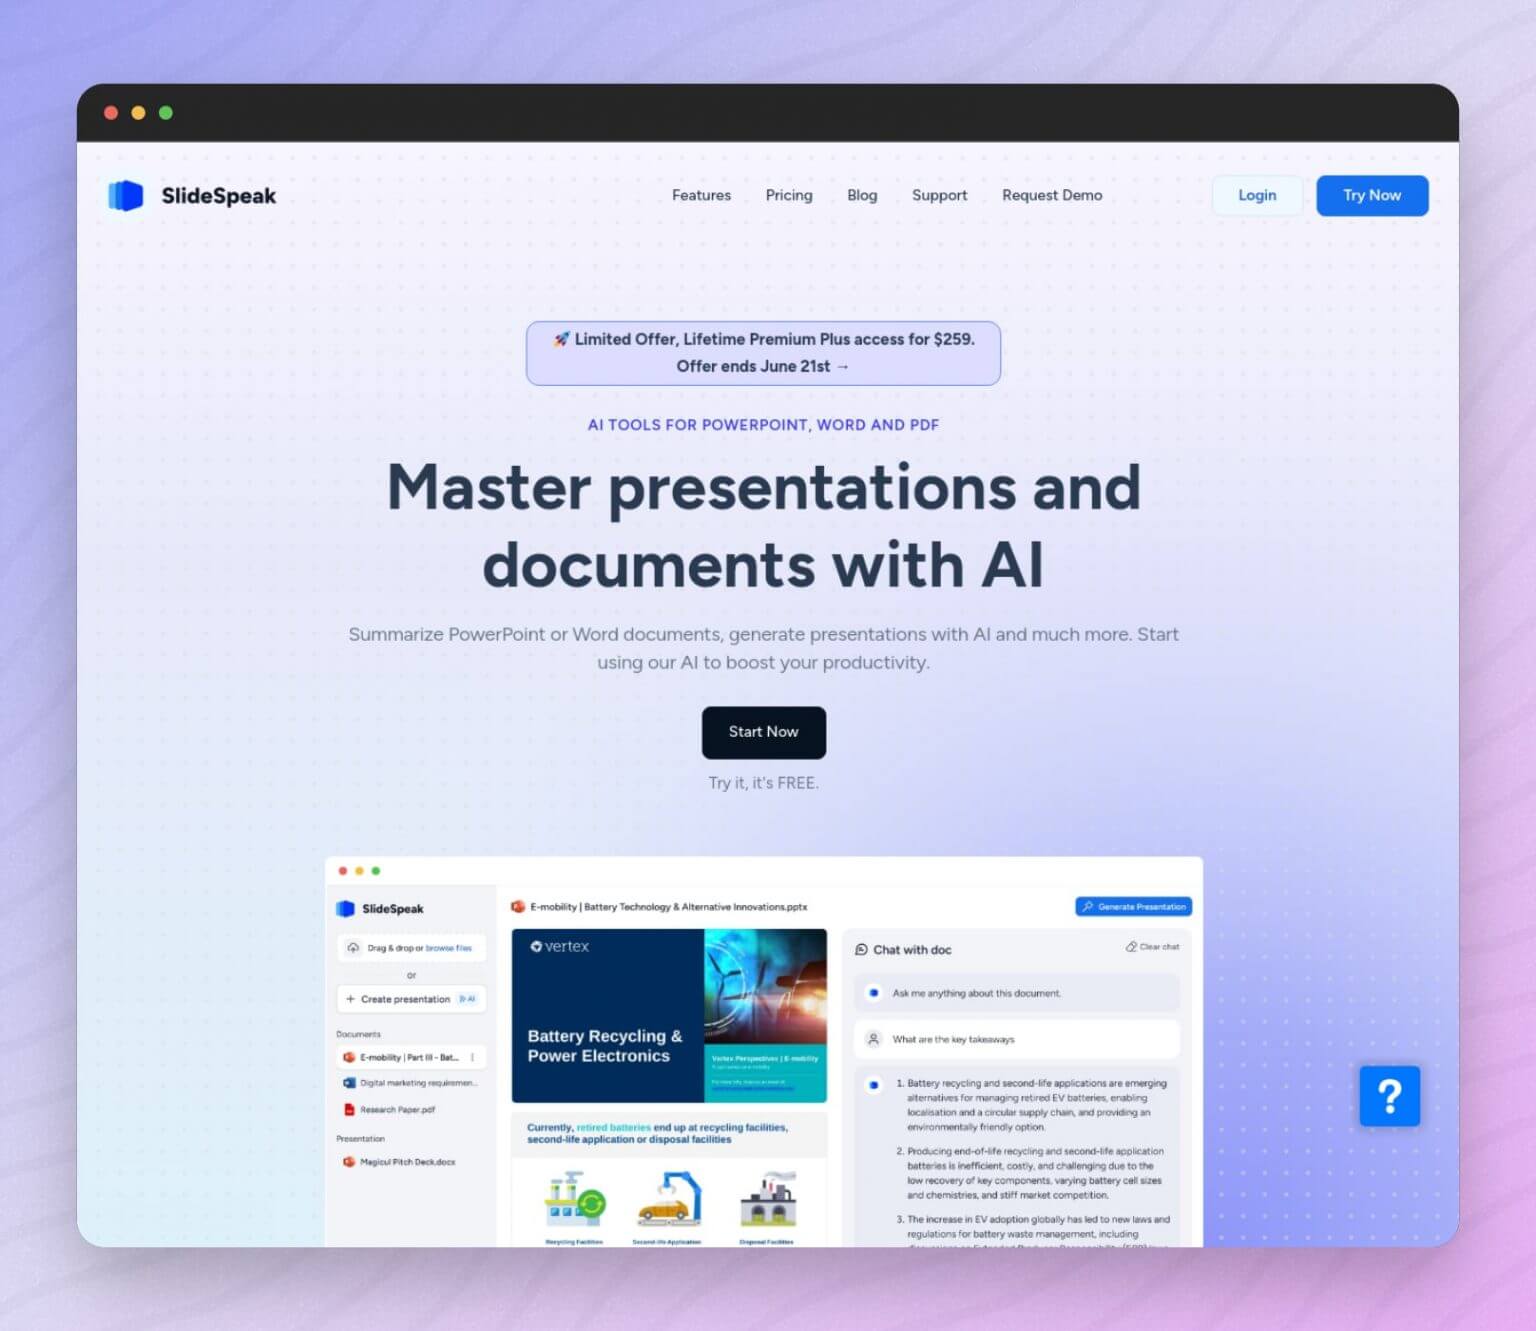Click the help question mark bubble
This screenshot has width=1536, height=1331.
pyautogui.click(x=1390, y=1096)
